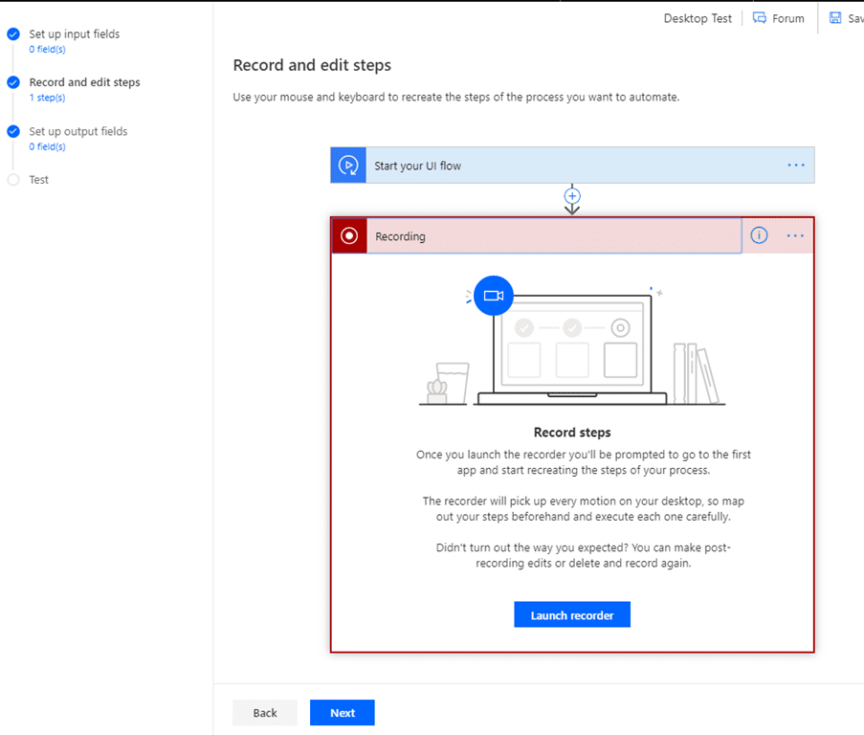The width and height of the screenshot is (864, 735).
Task: Switch to the Set up output fields step
Action: [78, 131]
